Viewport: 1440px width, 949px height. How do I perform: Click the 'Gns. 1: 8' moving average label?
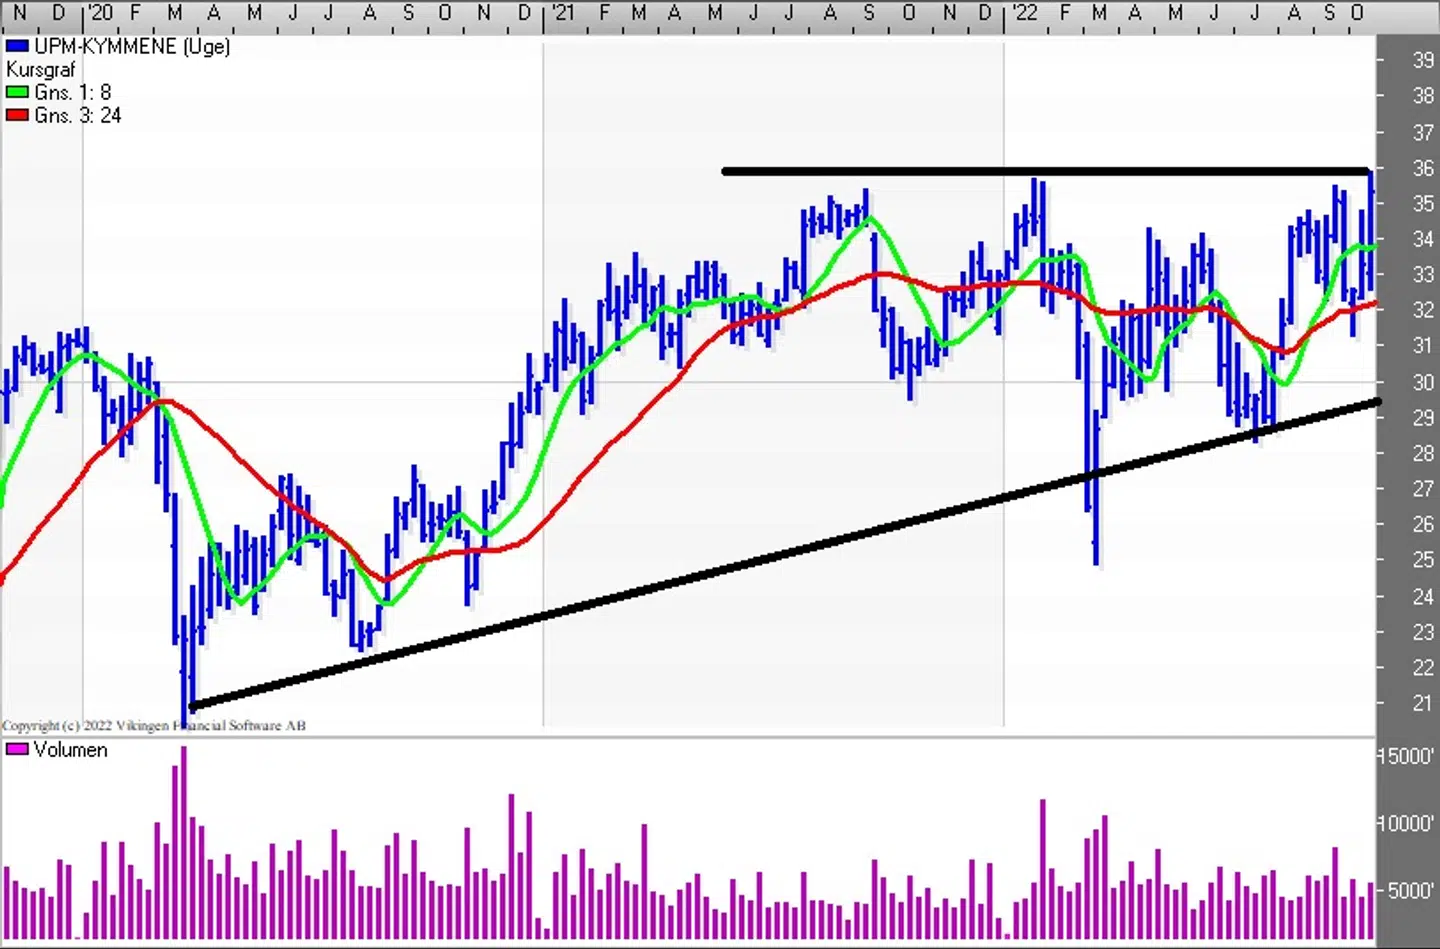pyautogui.click(x=73, y=92)
